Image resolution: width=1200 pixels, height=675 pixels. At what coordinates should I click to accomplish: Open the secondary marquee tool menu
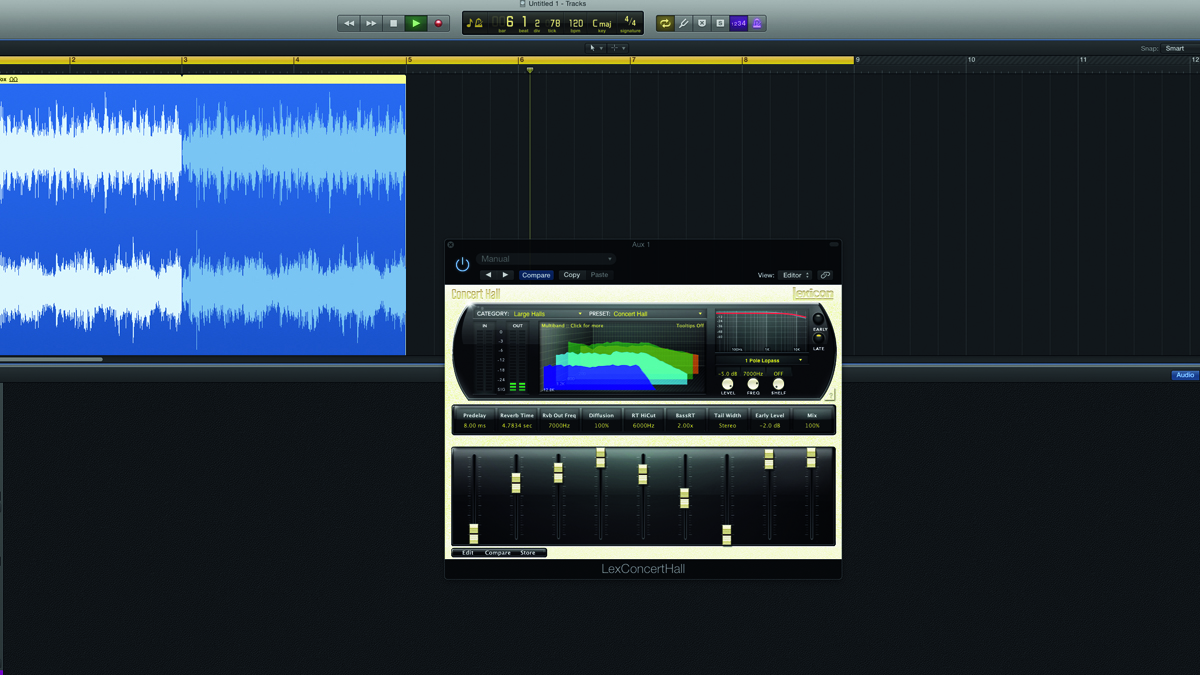click(x=617, y=48)
